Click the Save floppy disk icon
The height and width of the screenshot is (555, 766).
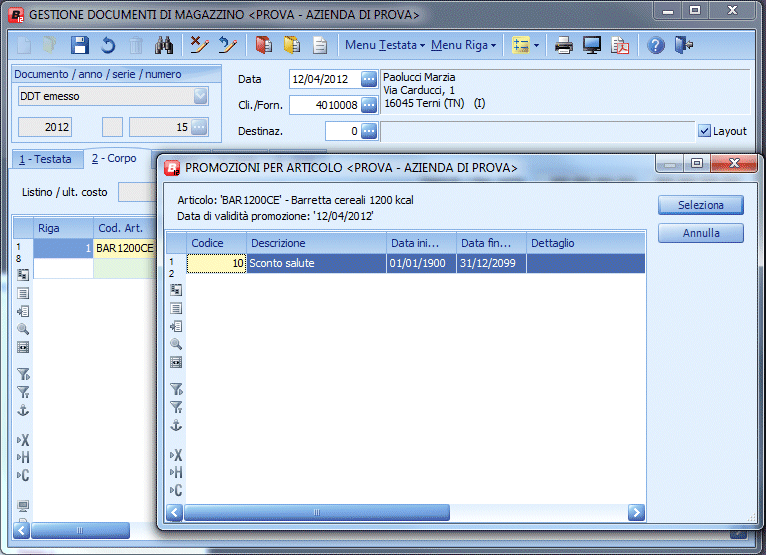(80, 45)
